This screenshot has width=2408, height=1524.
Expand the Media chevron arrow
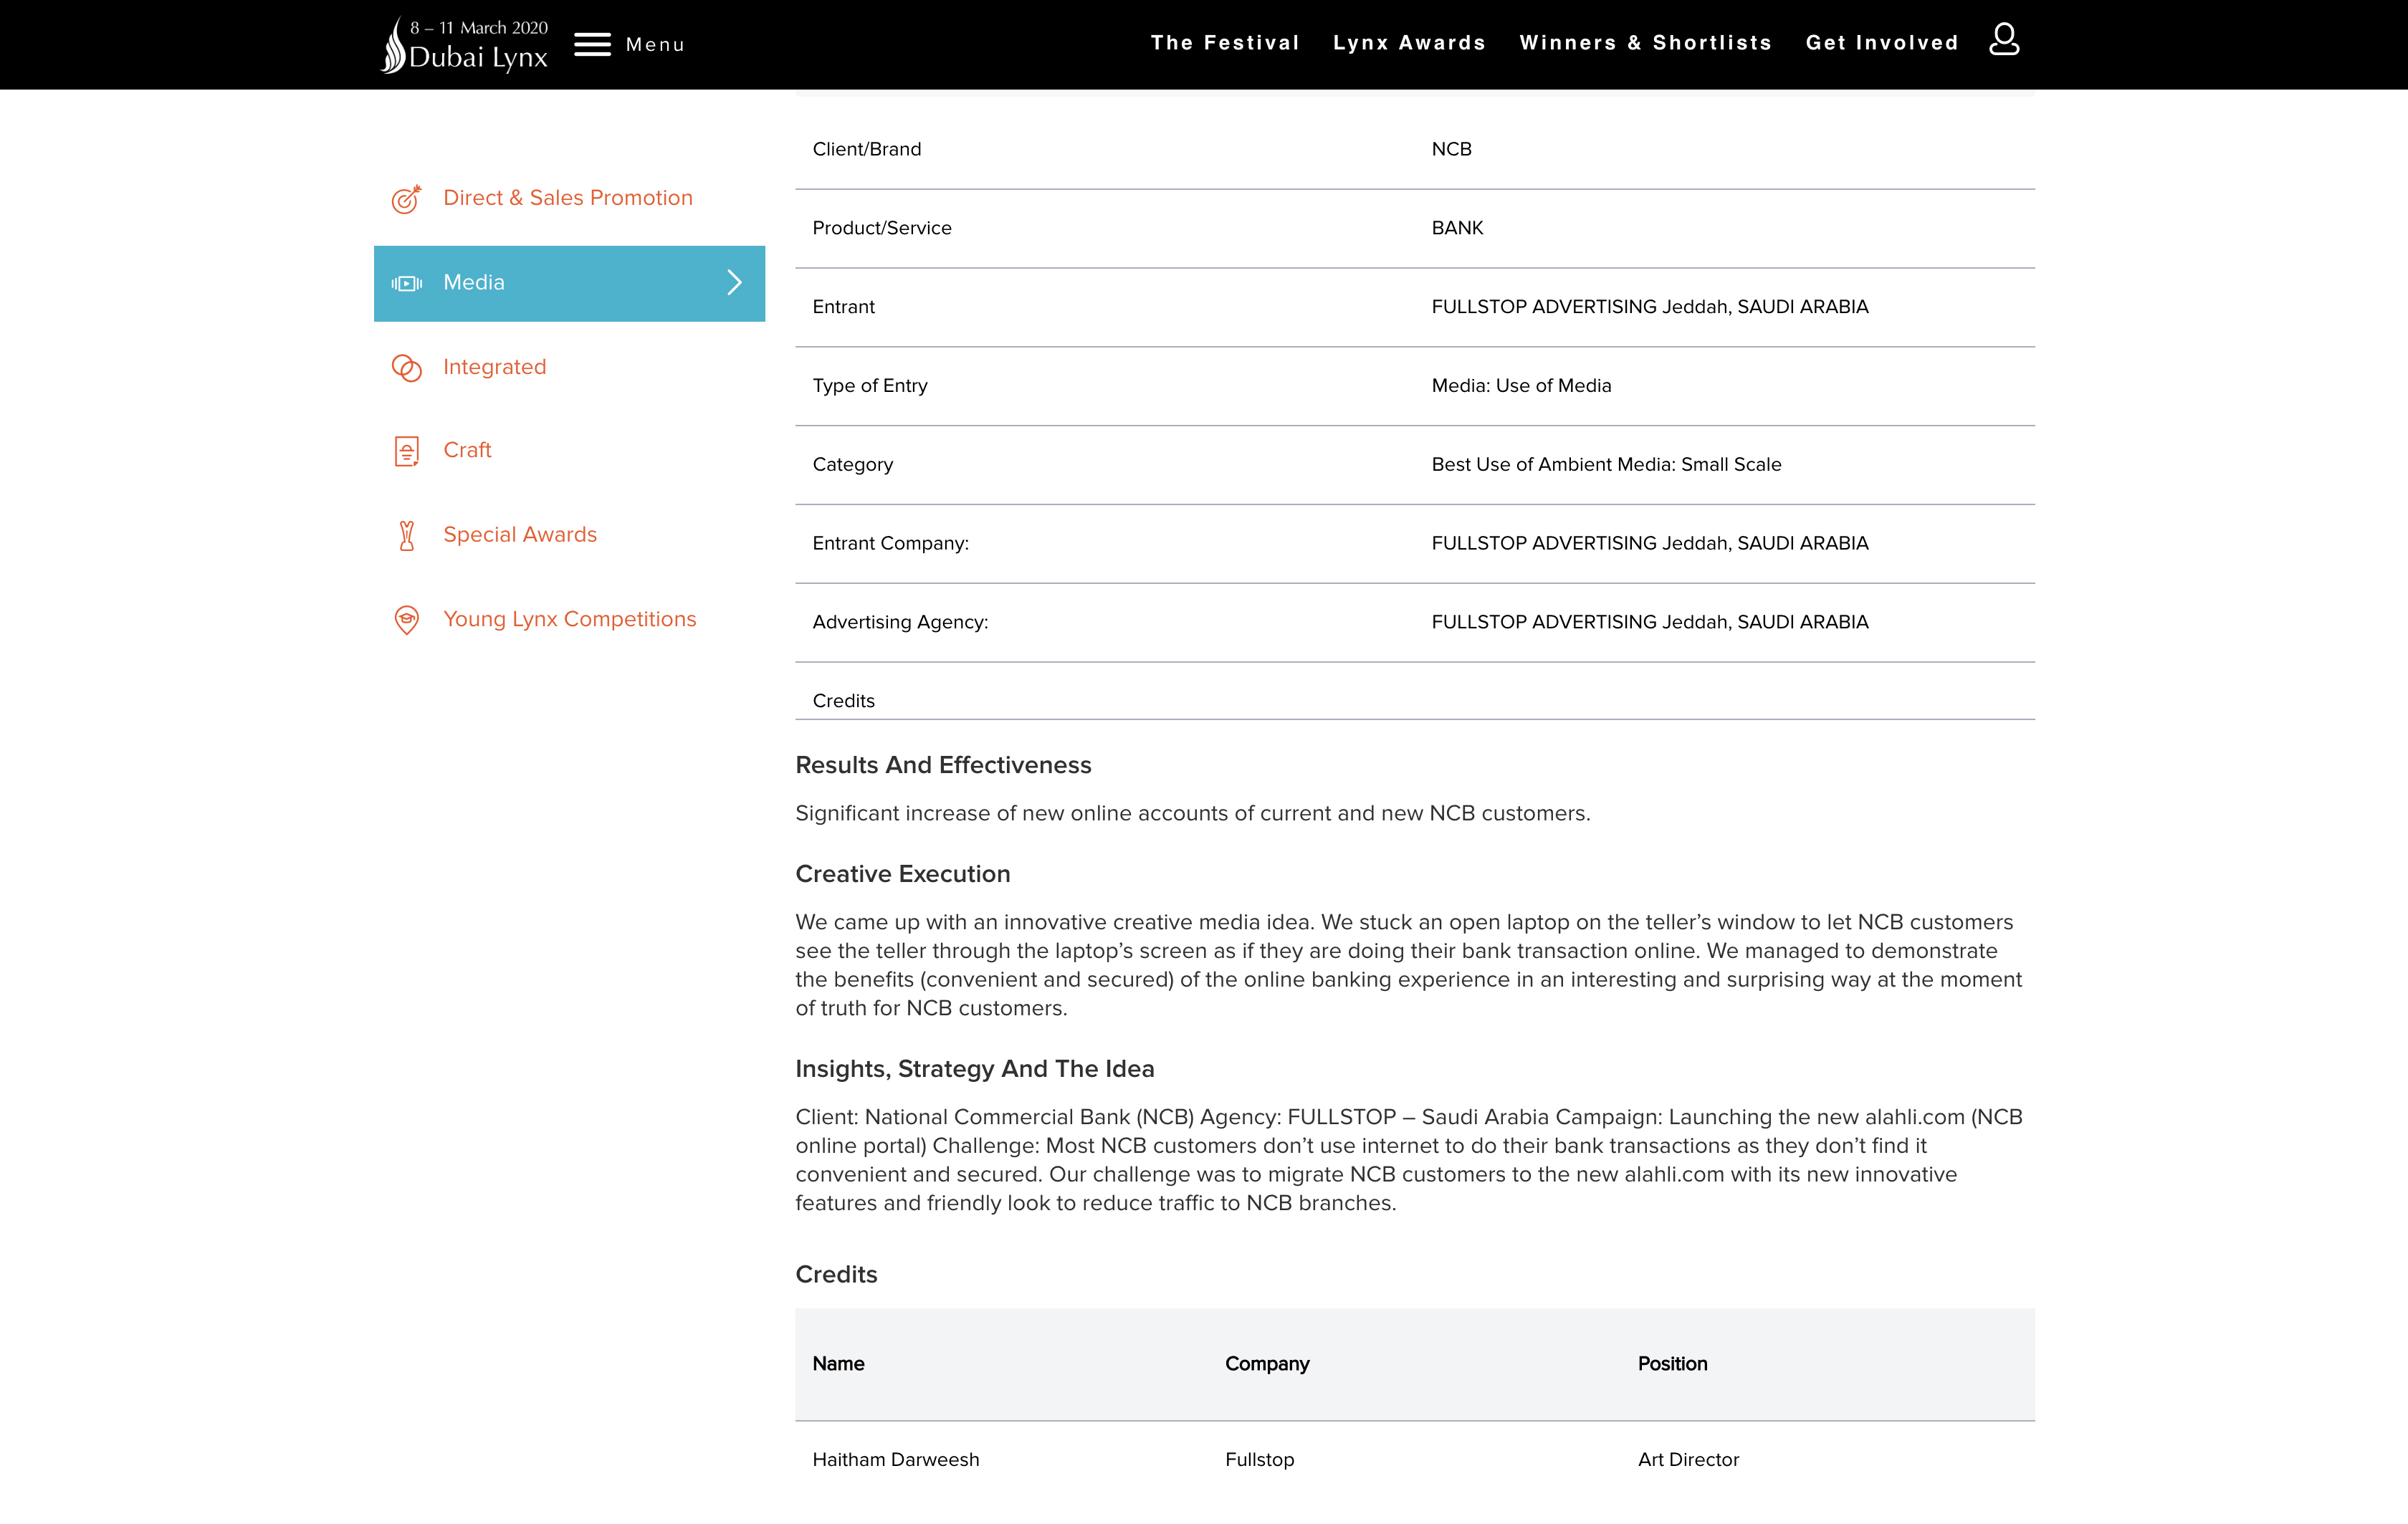(x=734, y=283)
